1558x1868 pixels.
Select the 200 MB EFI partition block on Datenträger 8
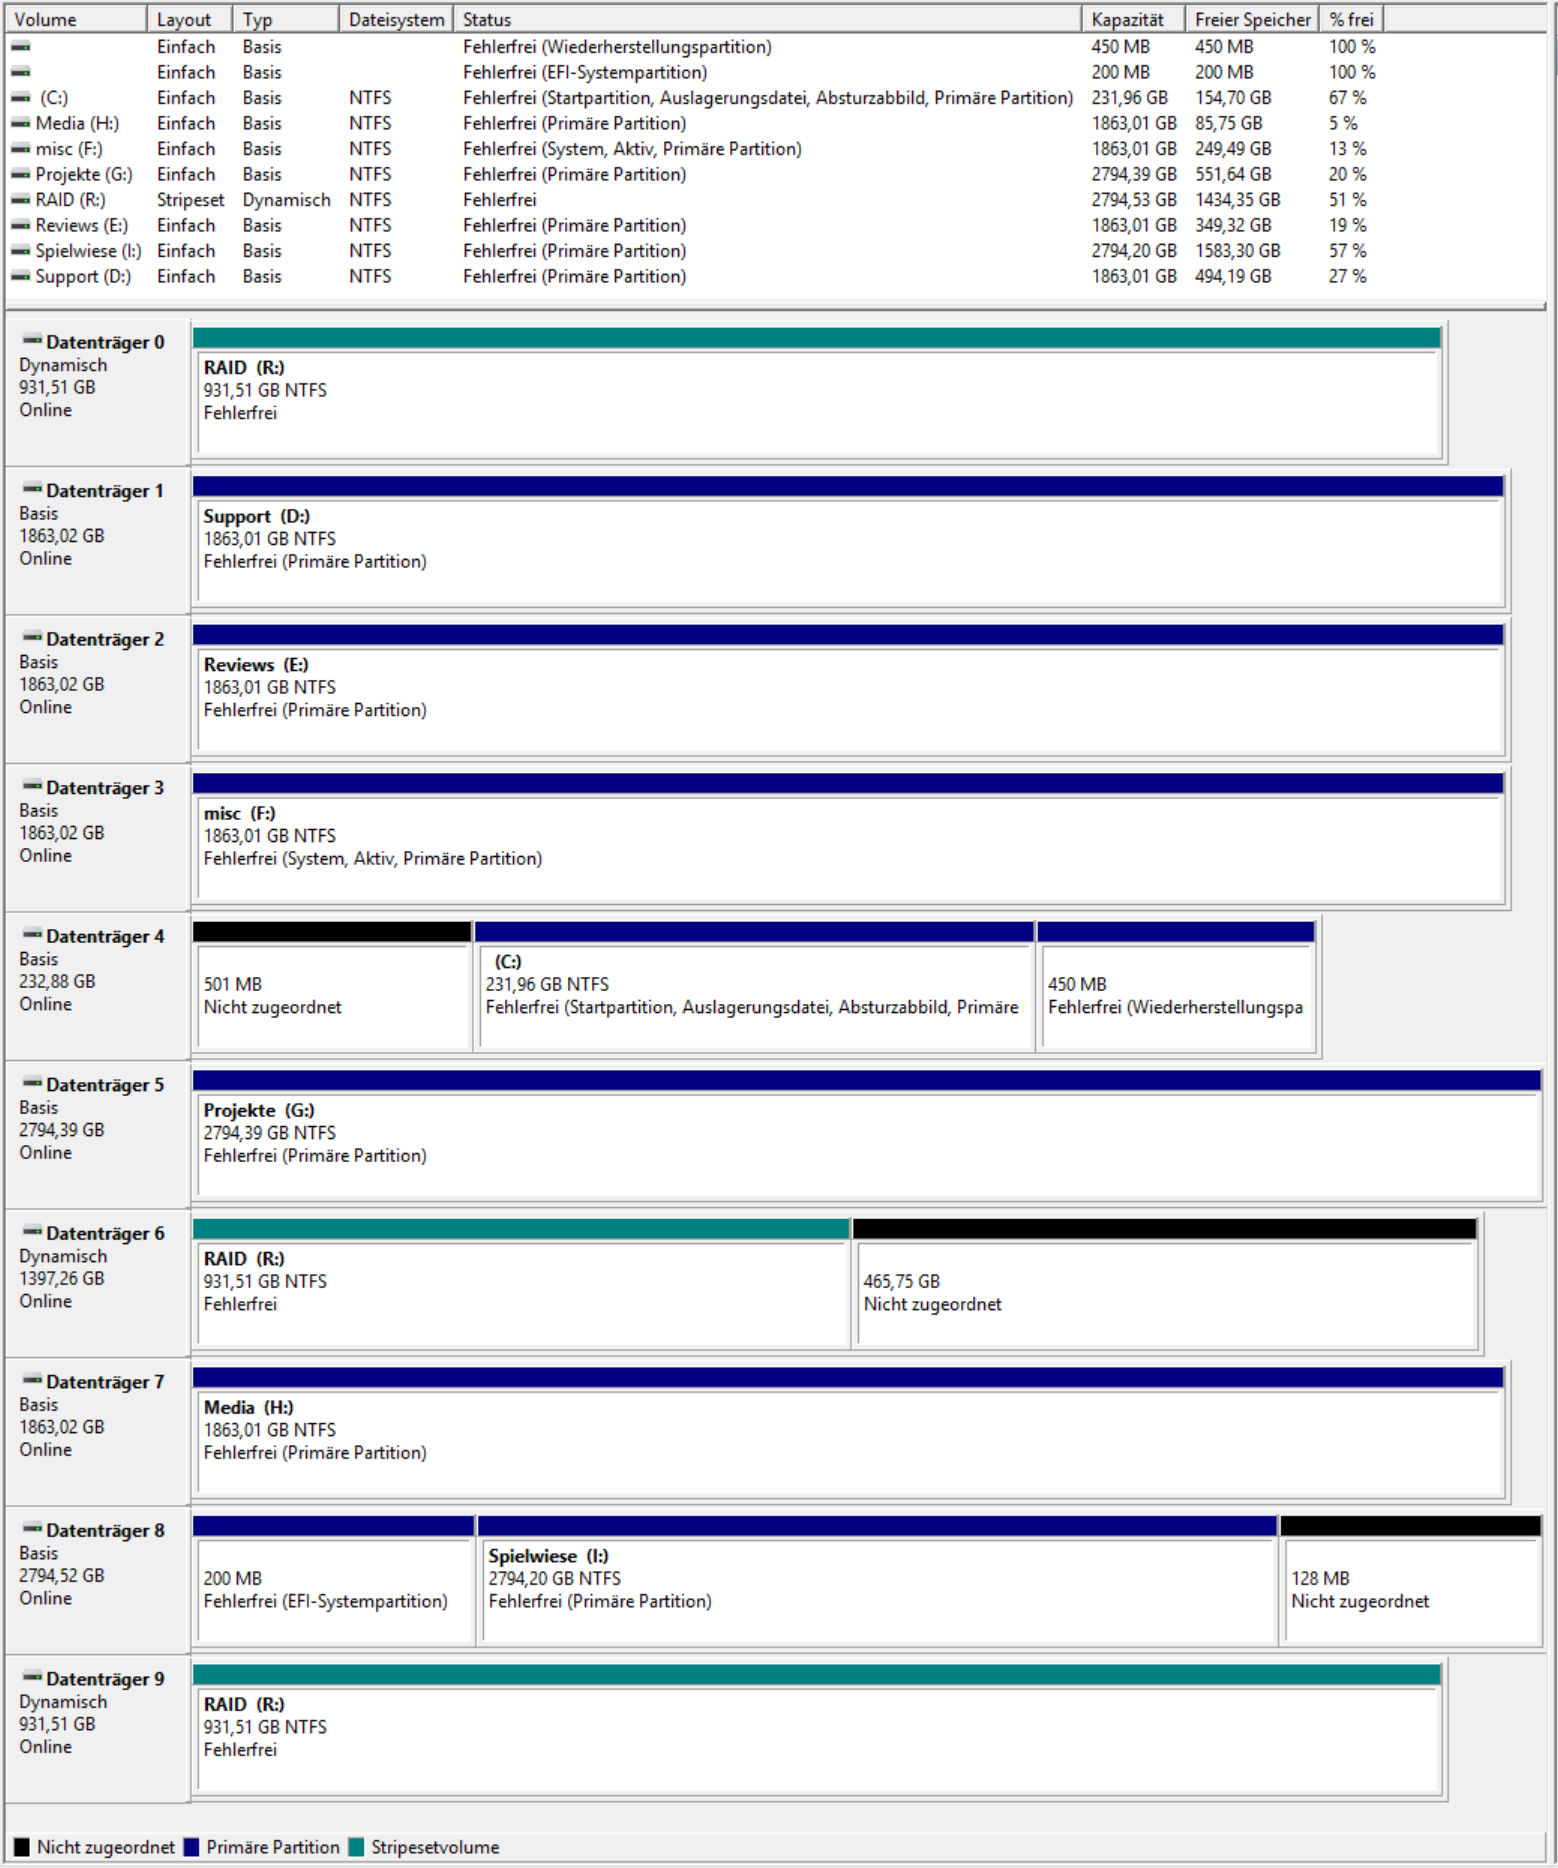pyautogui.click(x=333, y=1580)
